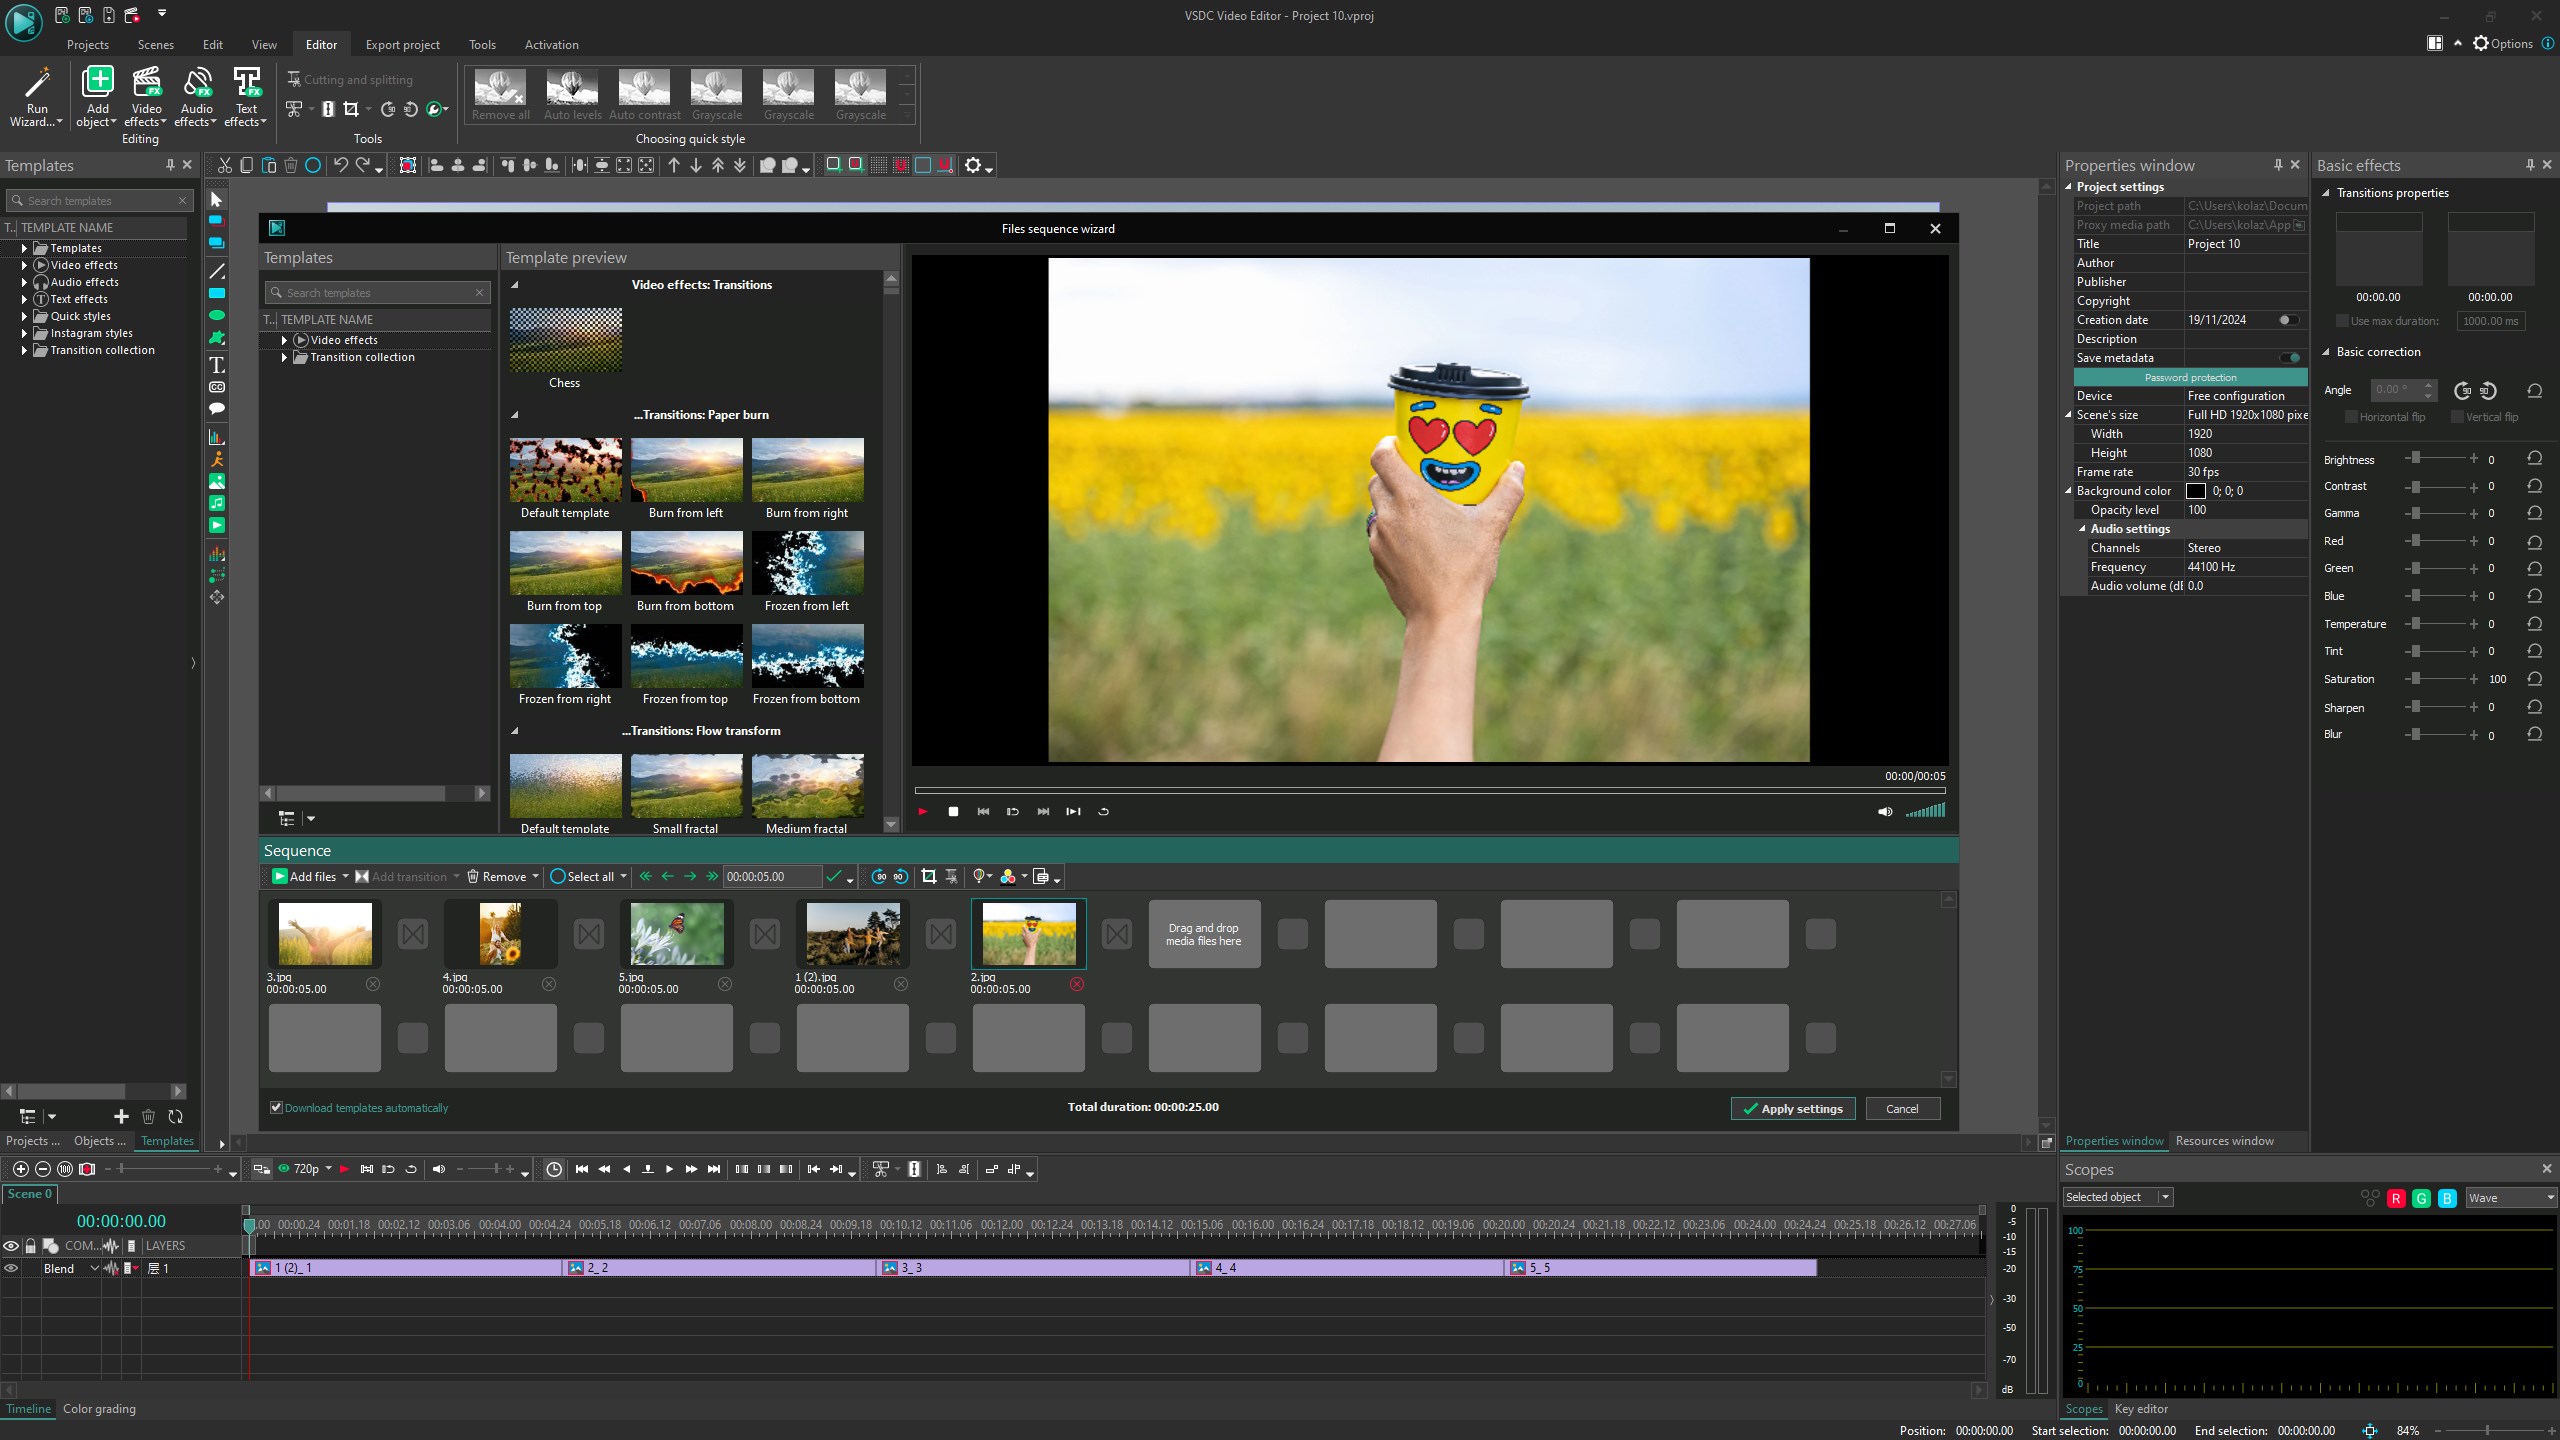Add a chart object from left toolbar
Screen dimensions: 2560x1440
pos(217,437)
